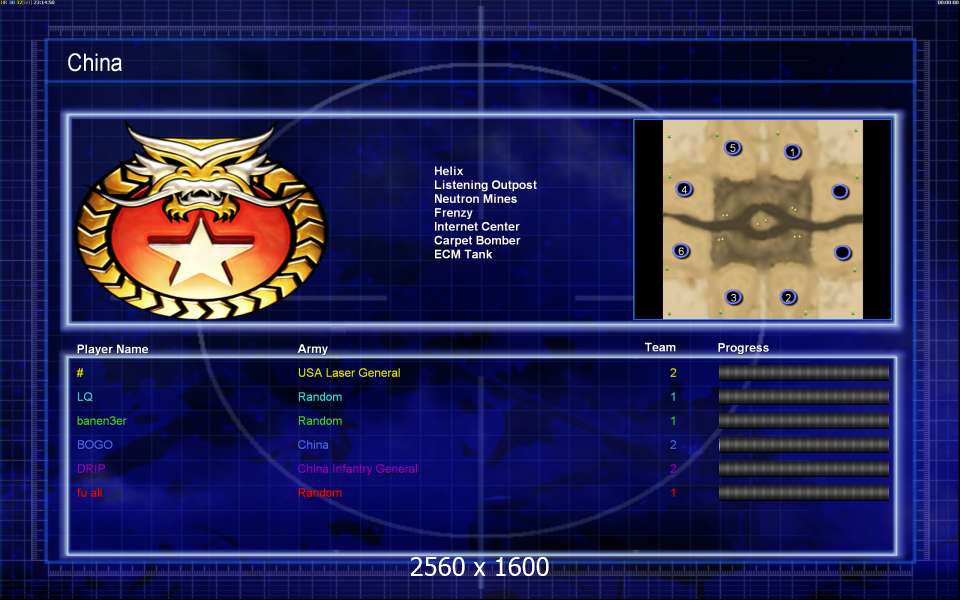Click LQ's Random army text
960x600 pixels.
click(x=320, y=397)
